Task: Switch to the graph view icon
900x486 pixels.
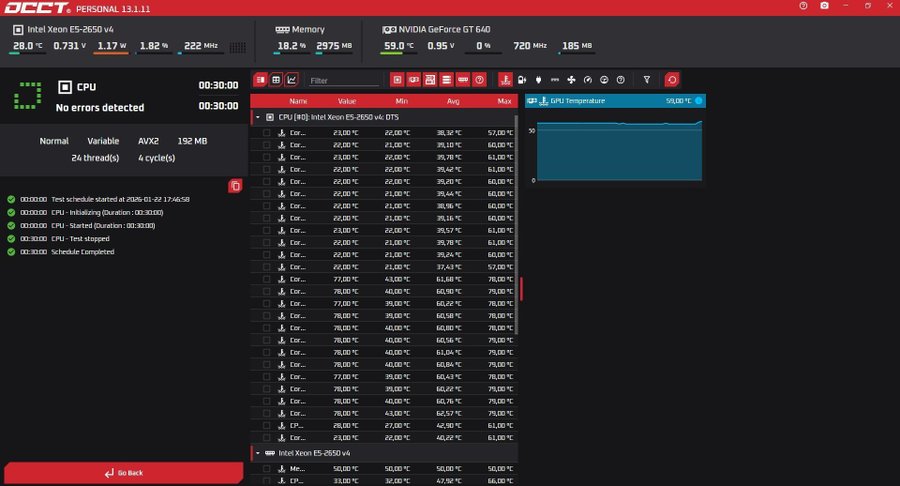Action: coord(292,79)
